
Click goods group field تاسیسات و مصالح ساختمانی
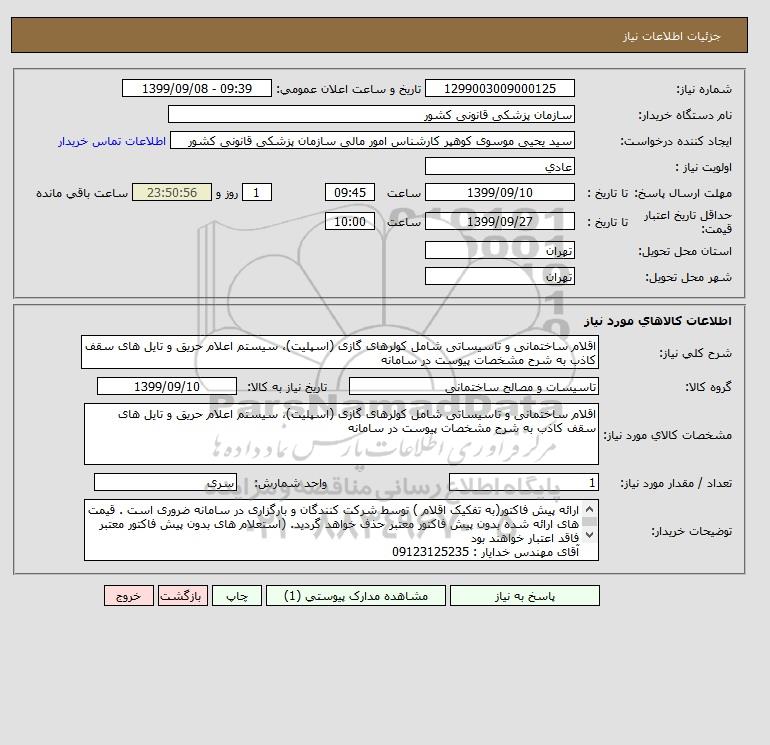point(473,386)
